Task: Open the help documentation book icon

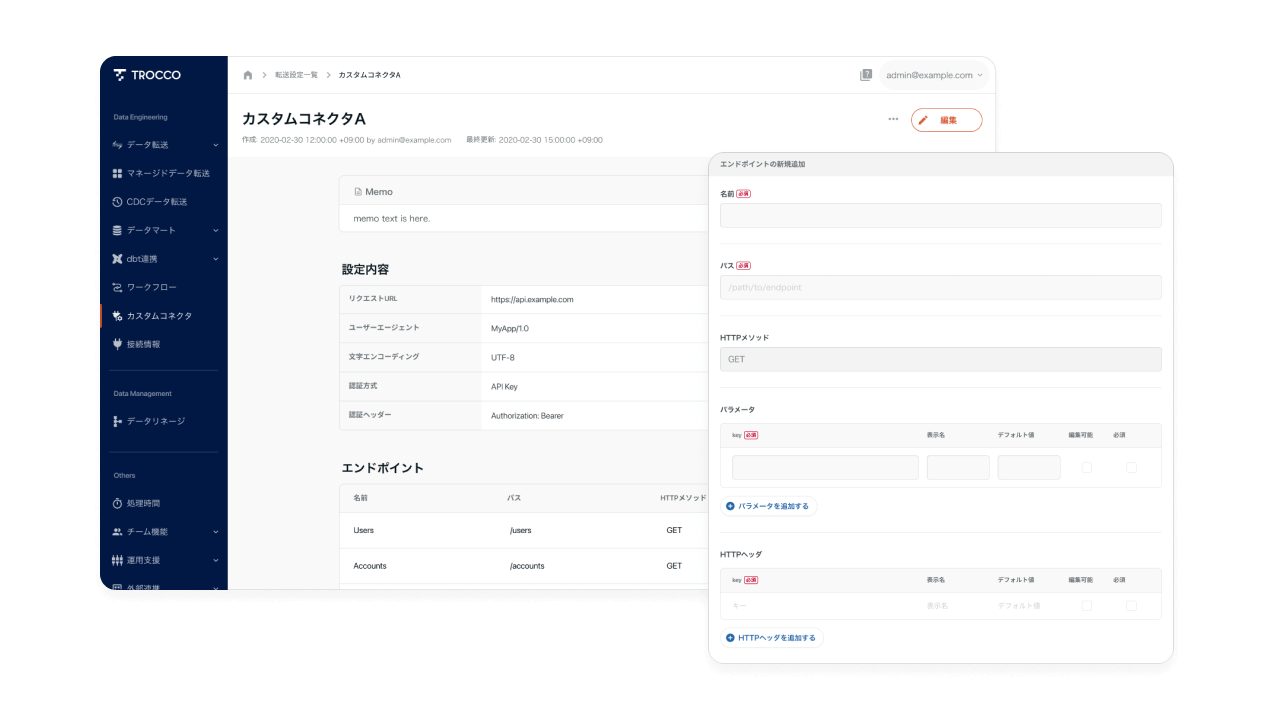Action: 866,75
